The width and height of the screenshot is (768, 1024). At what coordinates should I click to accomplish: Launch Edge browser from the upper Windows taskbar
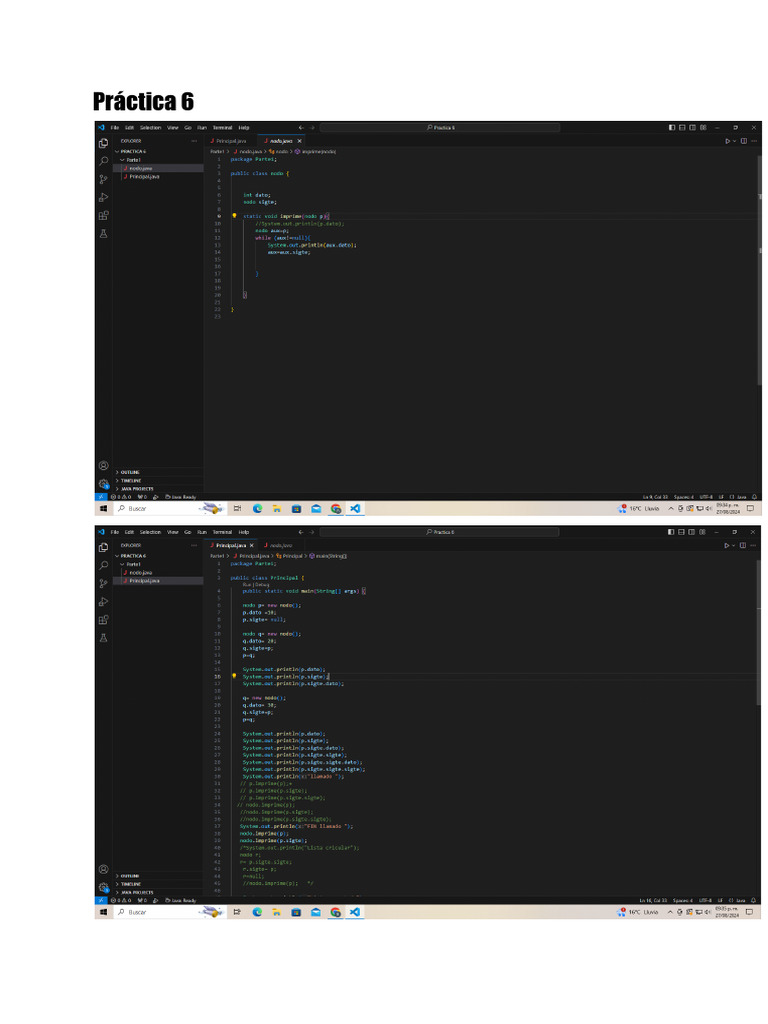point(257,508)
